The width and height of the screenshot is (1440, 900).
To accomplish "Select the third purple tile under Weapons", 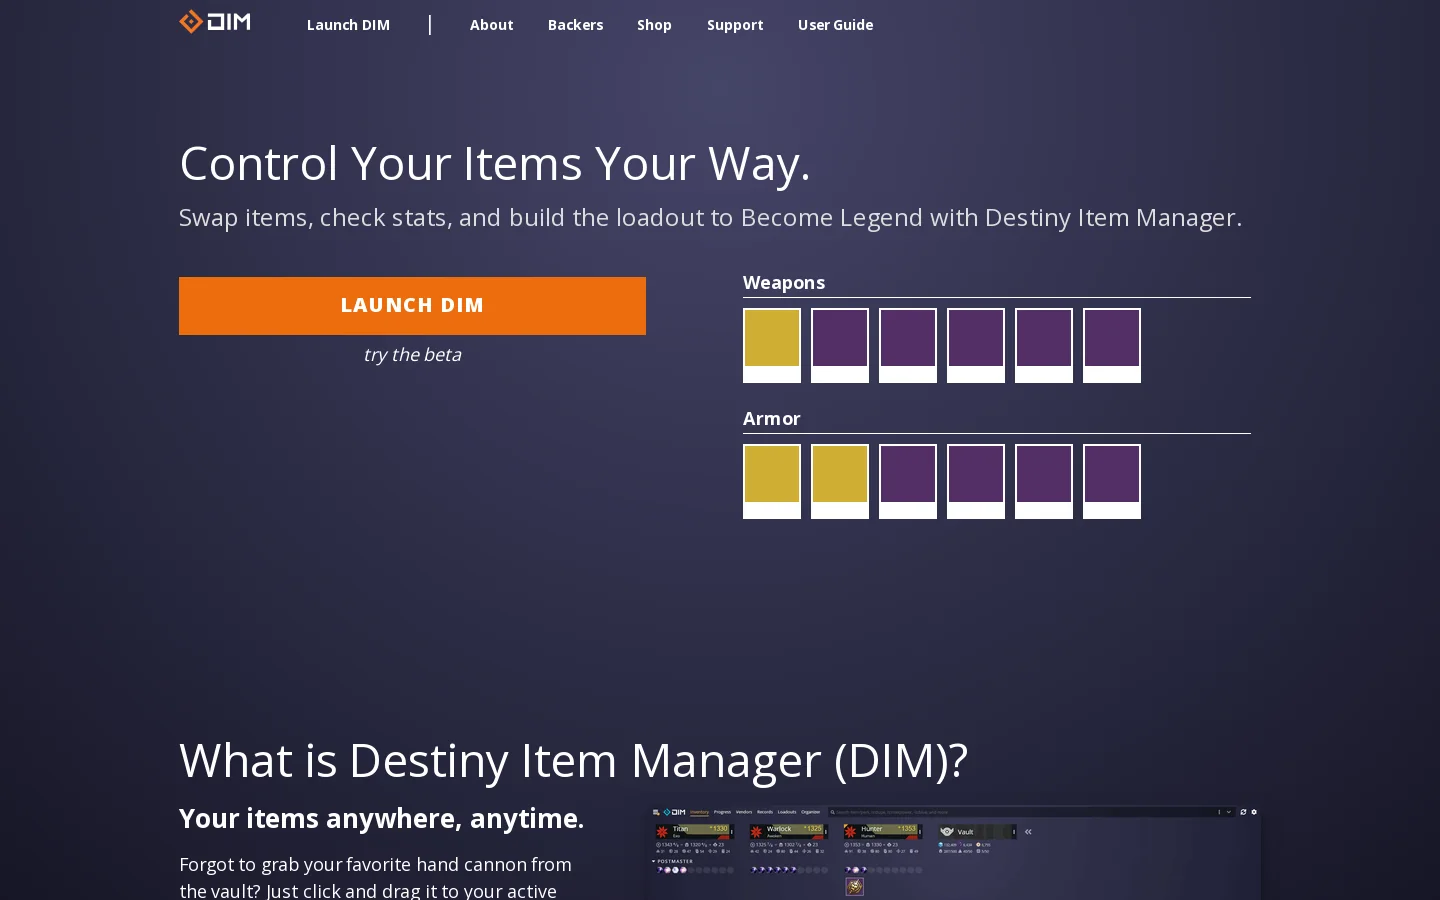I will 976,345.
